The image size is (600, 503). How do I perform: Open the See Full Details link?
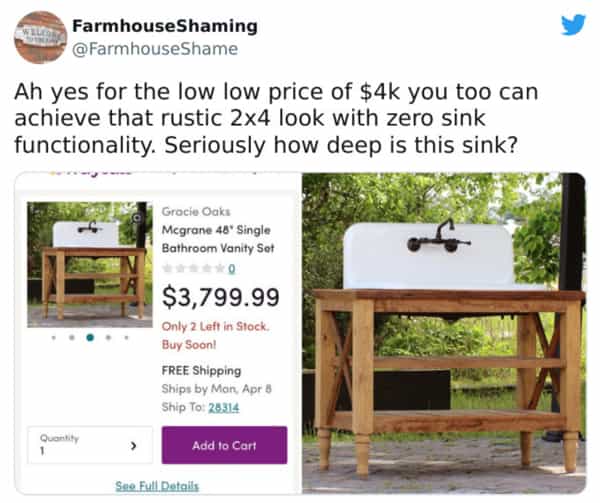pos(157,486)
